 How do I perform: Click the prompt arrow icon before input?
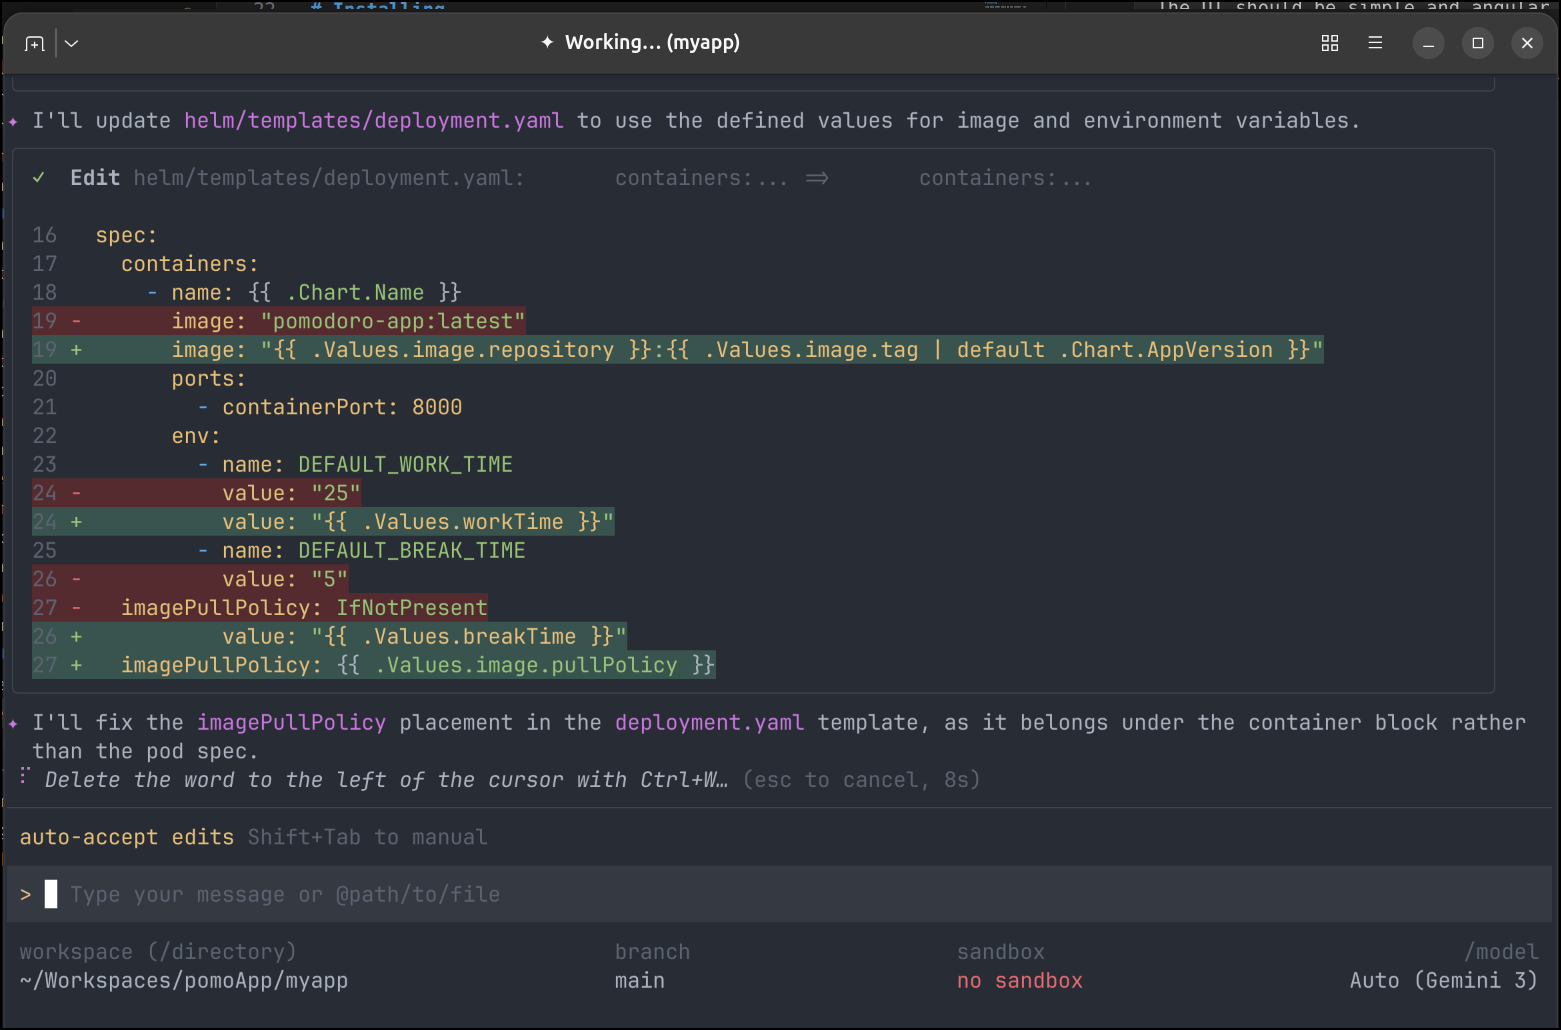26,894
